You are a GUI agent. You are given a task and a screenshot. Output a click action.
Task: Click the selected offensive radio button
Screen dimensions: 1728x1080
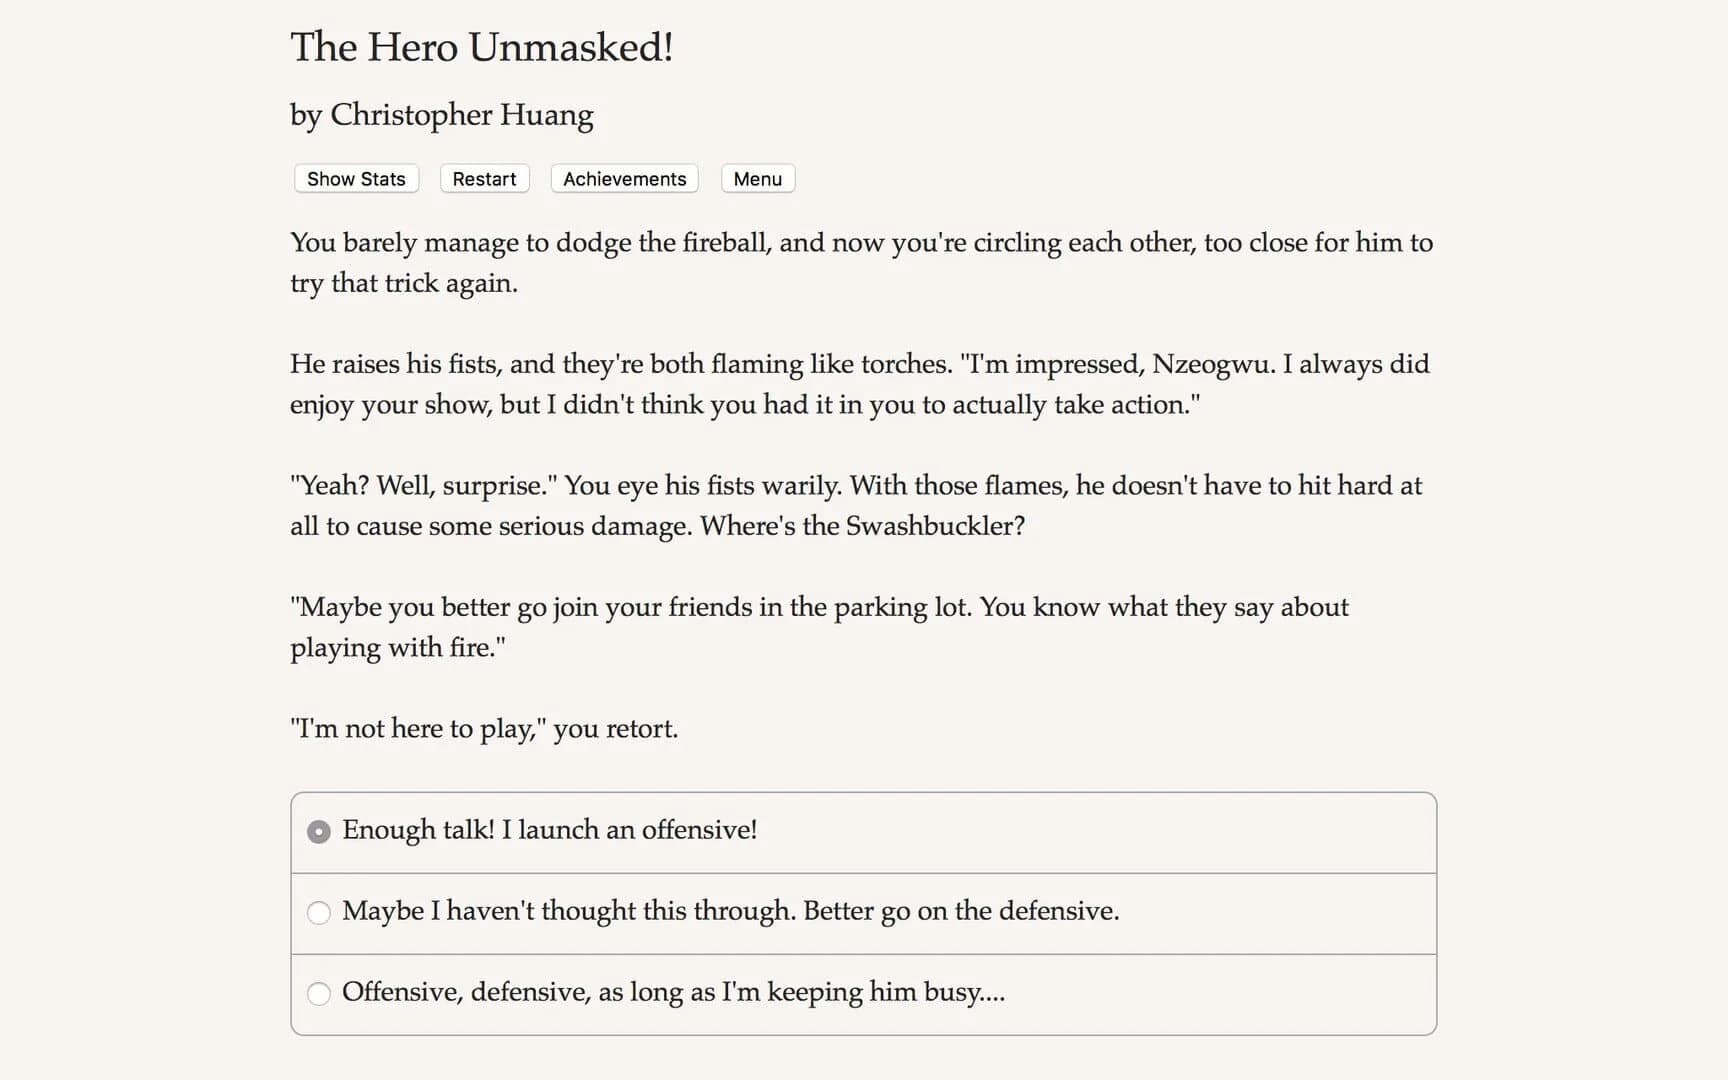(x=318, y=831)
